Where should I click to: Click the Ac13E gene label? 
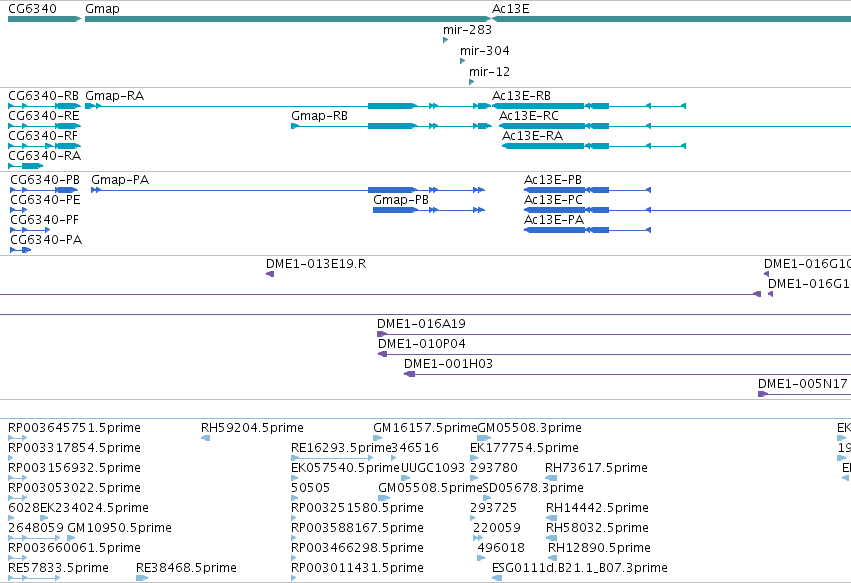pyautogui.click(x=510, y=9)
